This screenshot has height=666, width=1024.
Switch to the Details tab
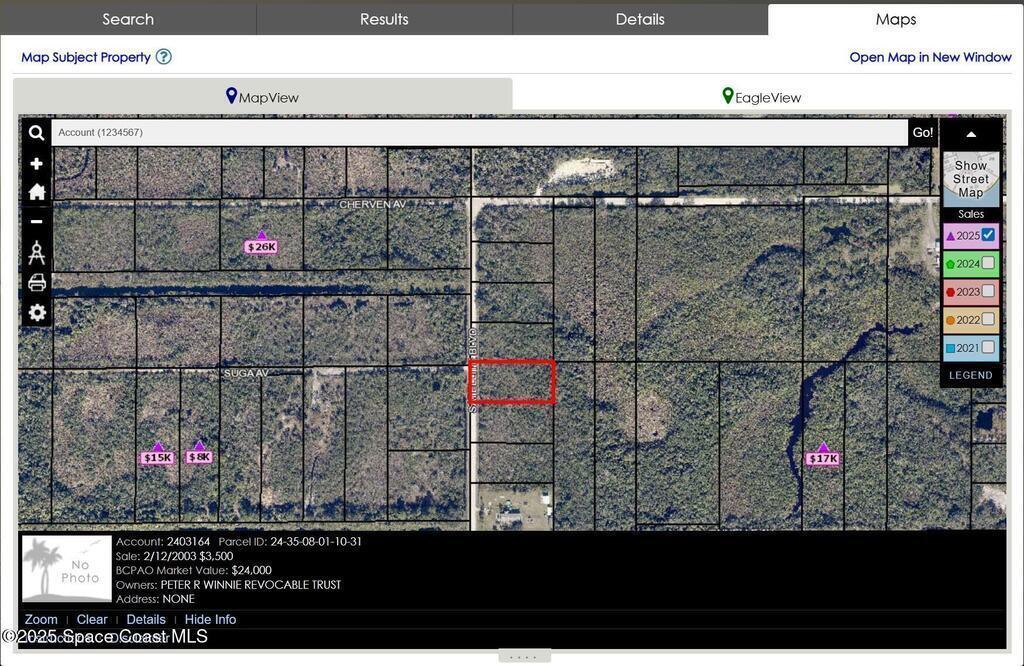click(640, 19)
